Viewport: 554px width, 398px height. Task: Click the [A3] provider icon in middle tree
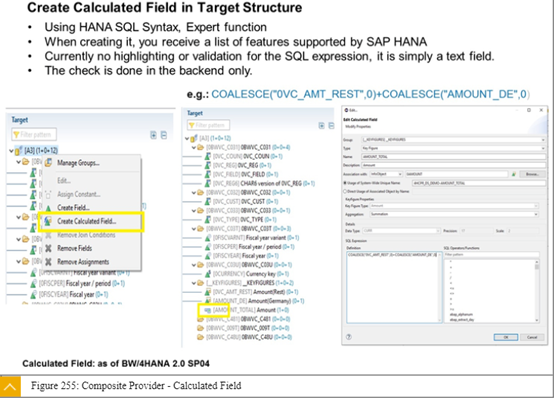[194, 138]
